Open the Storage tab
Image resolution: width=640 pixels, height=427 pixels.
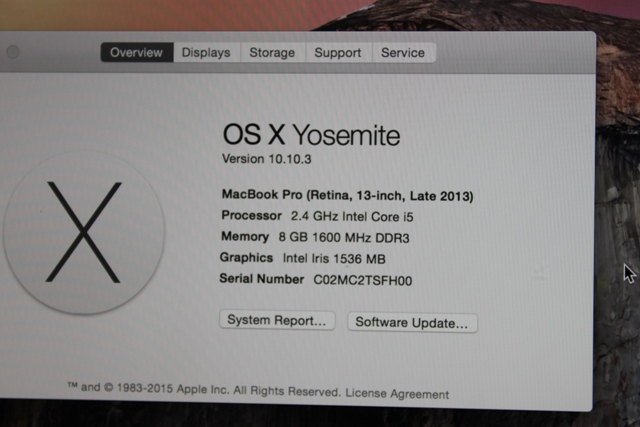point(272,53)
